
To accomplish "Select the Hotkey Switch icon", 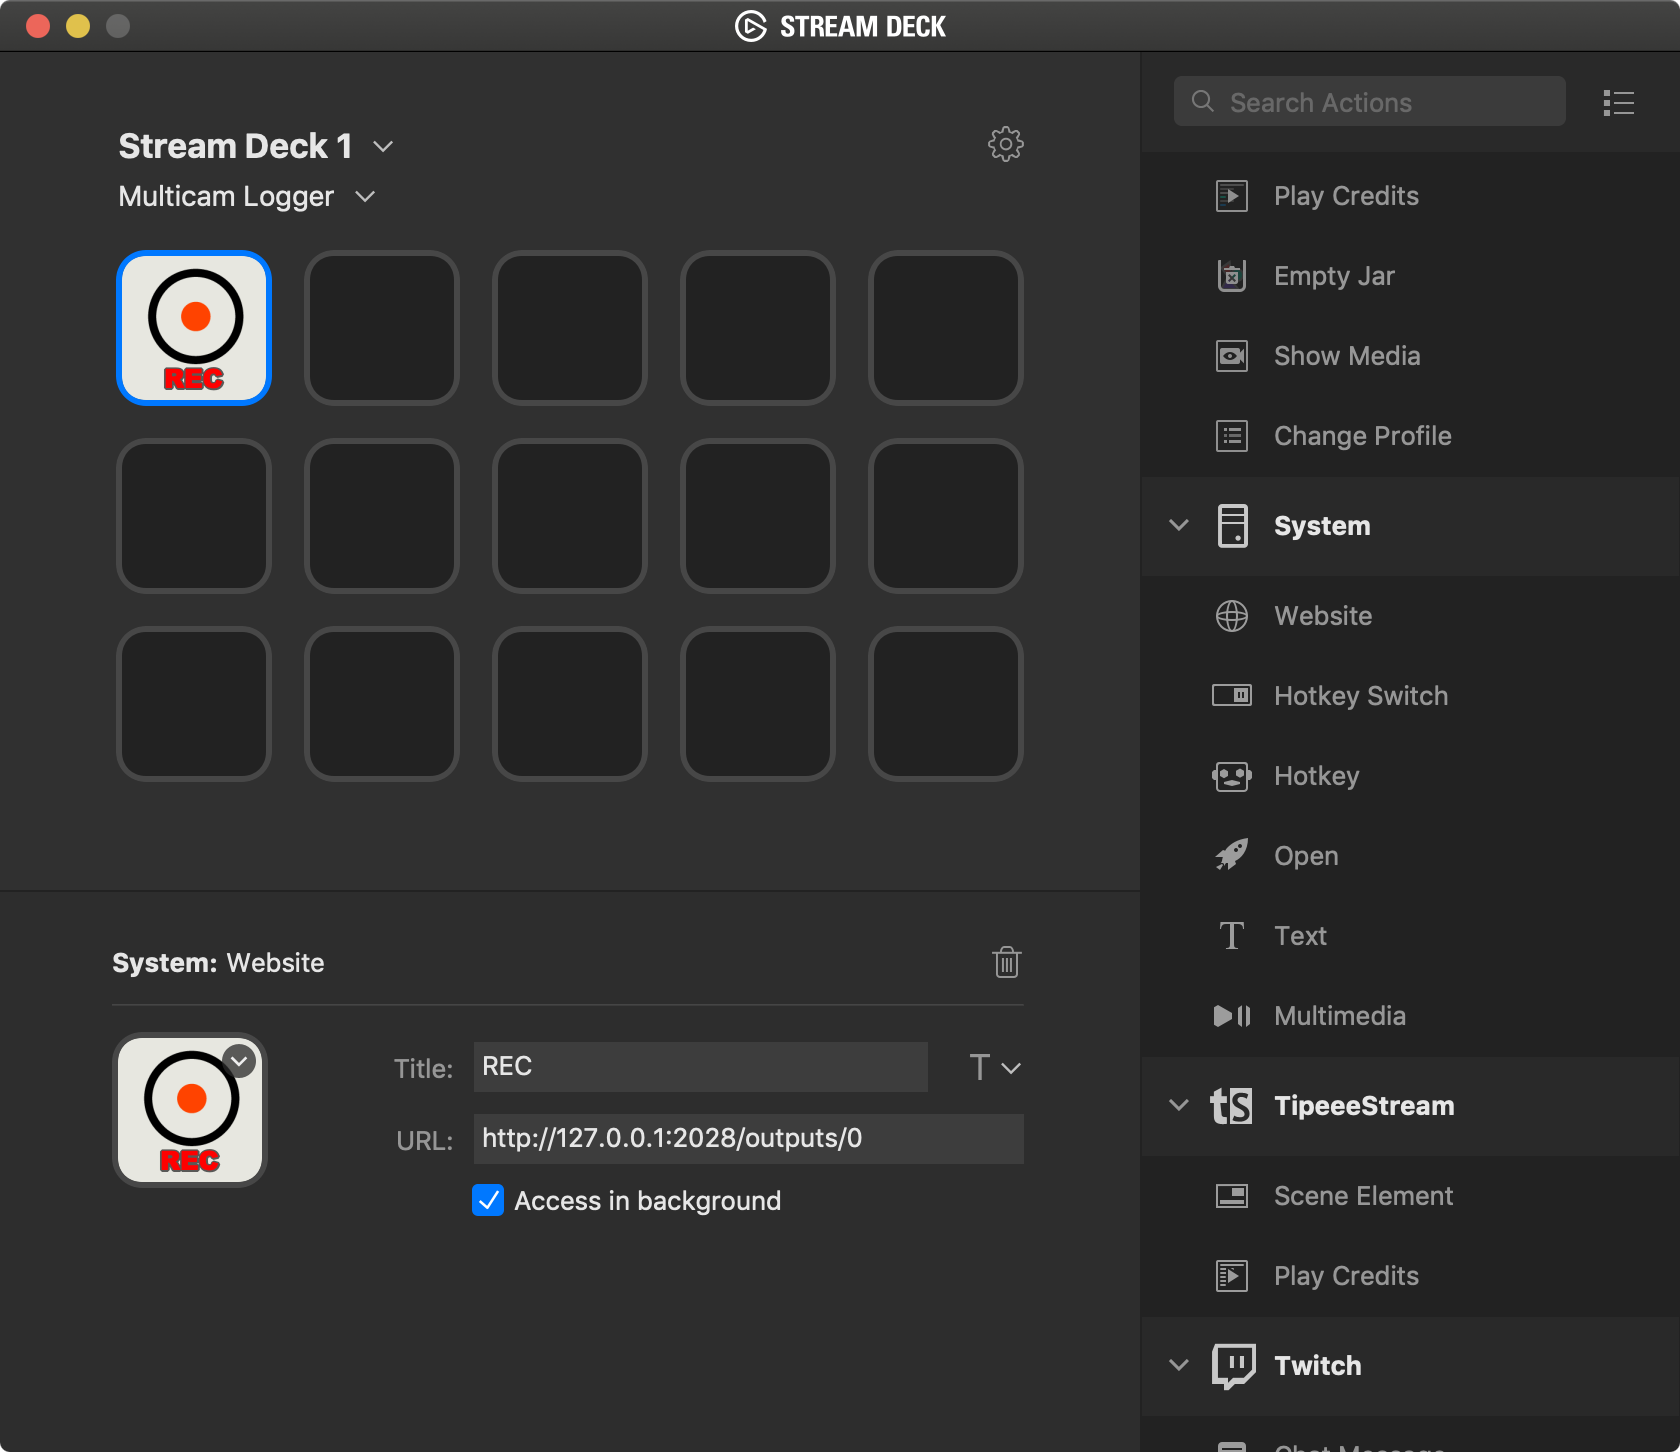I will tap(1232, 695).
